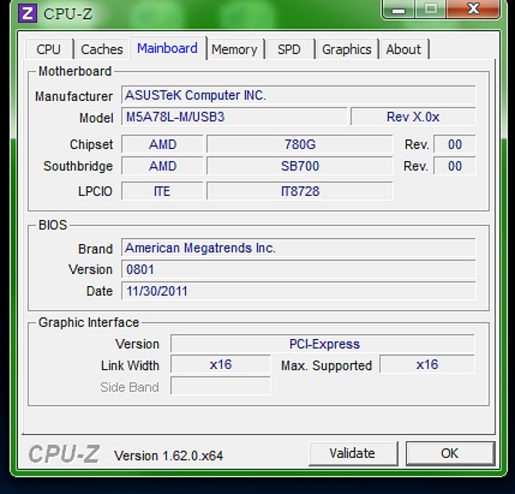Click the Link Width x16 value
The width and height of the screenshot is (515, 494).
click(220, 364)
